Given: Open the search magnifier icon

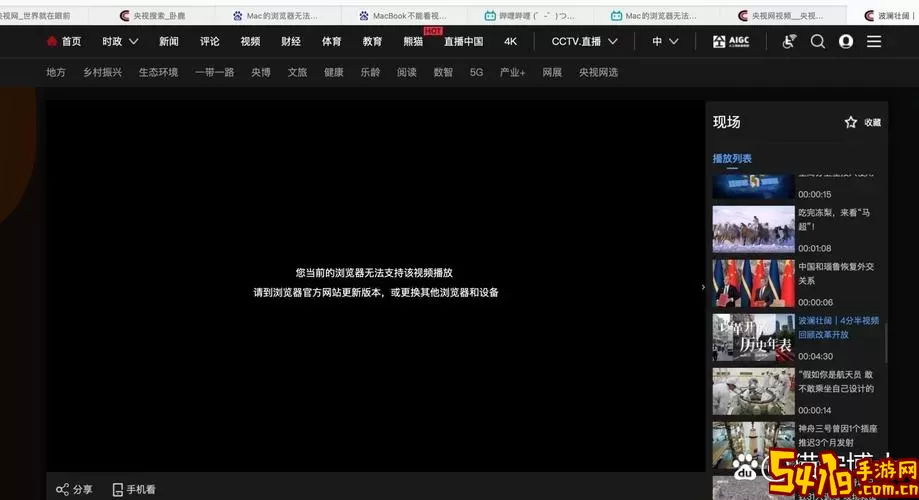Looking at the screenshot, I should pyautogui.click(x=818, y=42).
